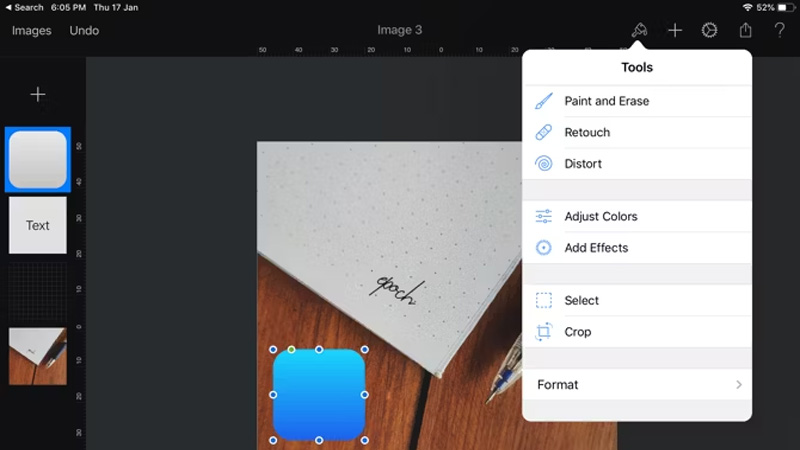Click the Paint and Erase brush icon
This screenshot has width=800, height=450.
(x=543, y=101)
